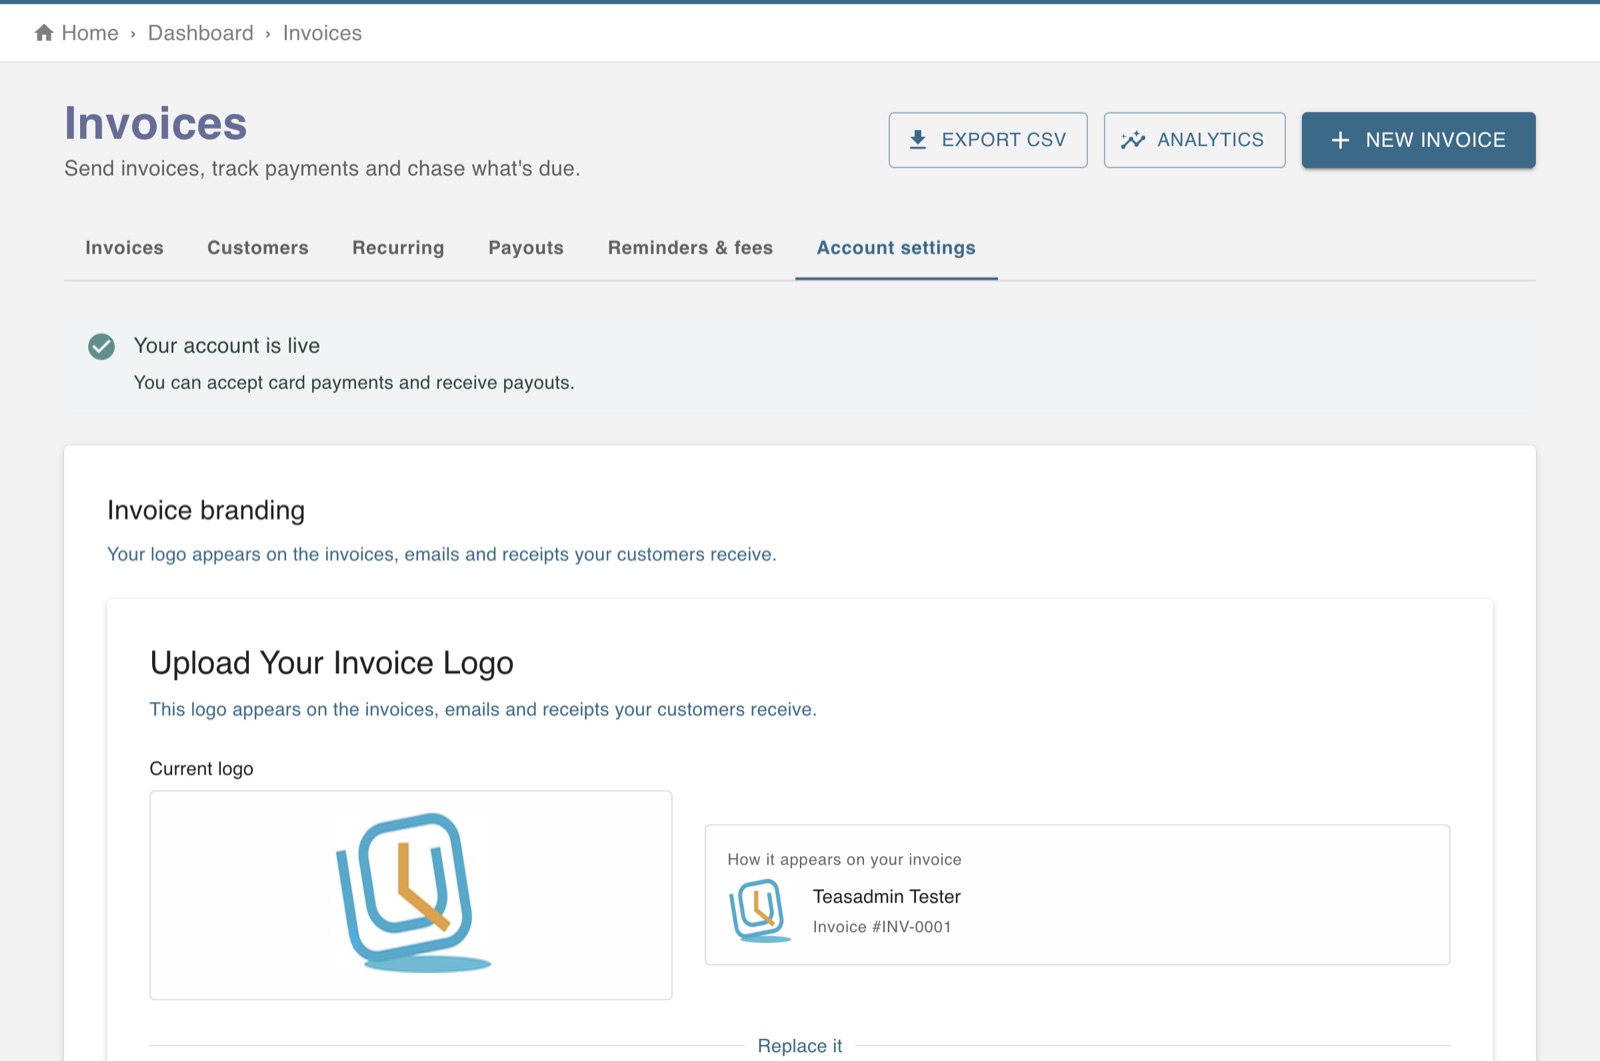Click the 'Current logo' label
Image resolution: width=1600 pixels, height=1061 pixels.
[201, 769]
